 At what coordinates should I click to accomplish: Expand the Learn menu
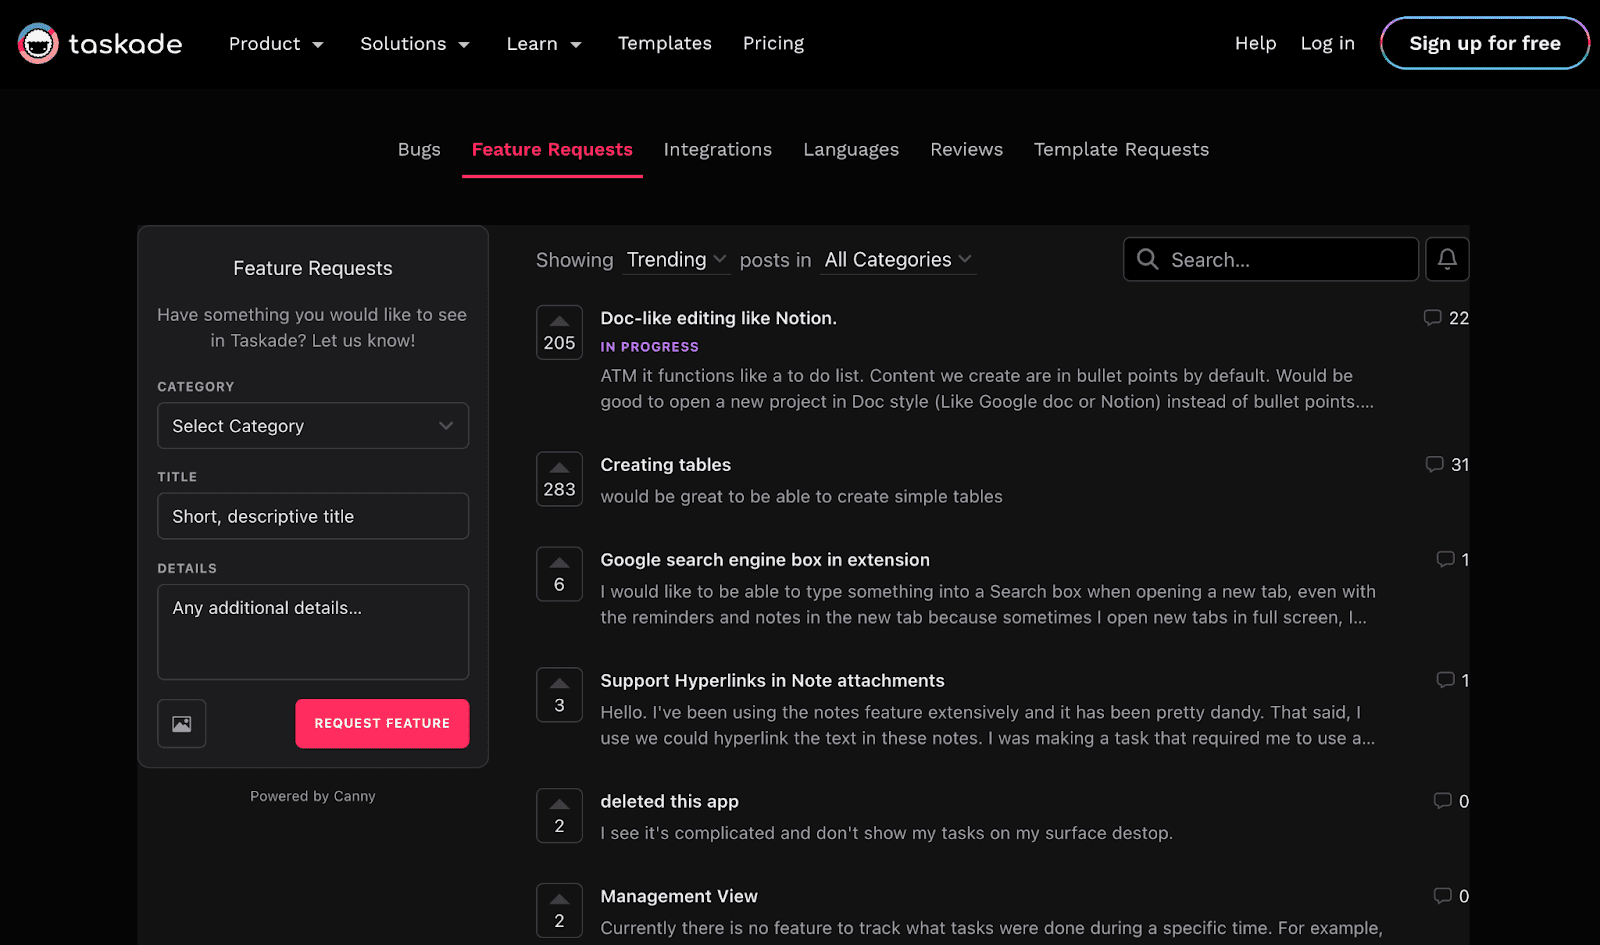pyautogui.click(x=544, y=43)
